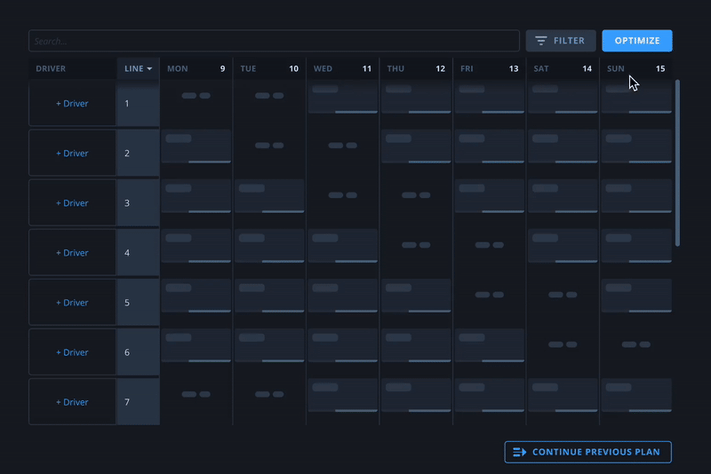711x474 pixels.
Task: Select the FRI 13 column header
Action: [489, 68]
